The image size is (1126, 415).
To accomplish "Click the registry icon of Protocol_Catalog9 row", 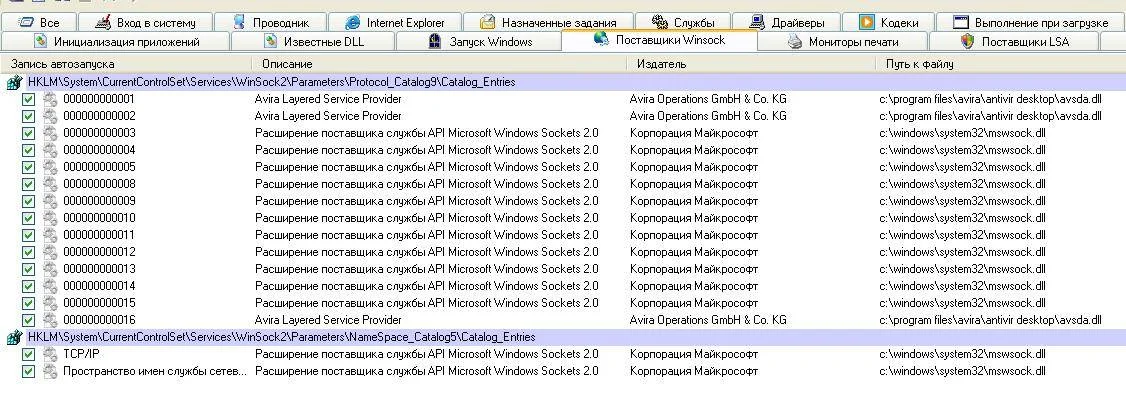I will click(x=14, y=83).
